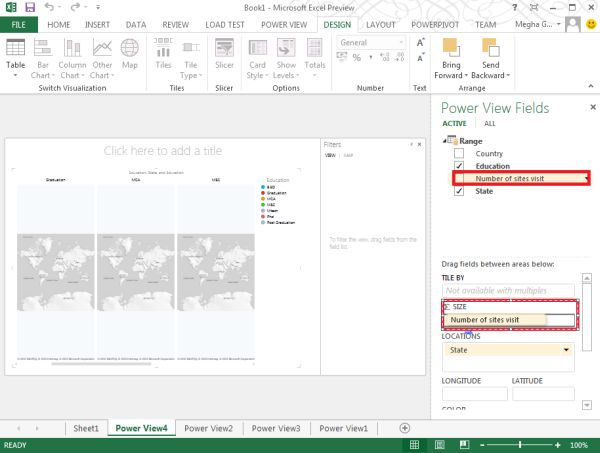Toggle the Number of sites visit checkbox
600x453 pixels.
[459, 178]
